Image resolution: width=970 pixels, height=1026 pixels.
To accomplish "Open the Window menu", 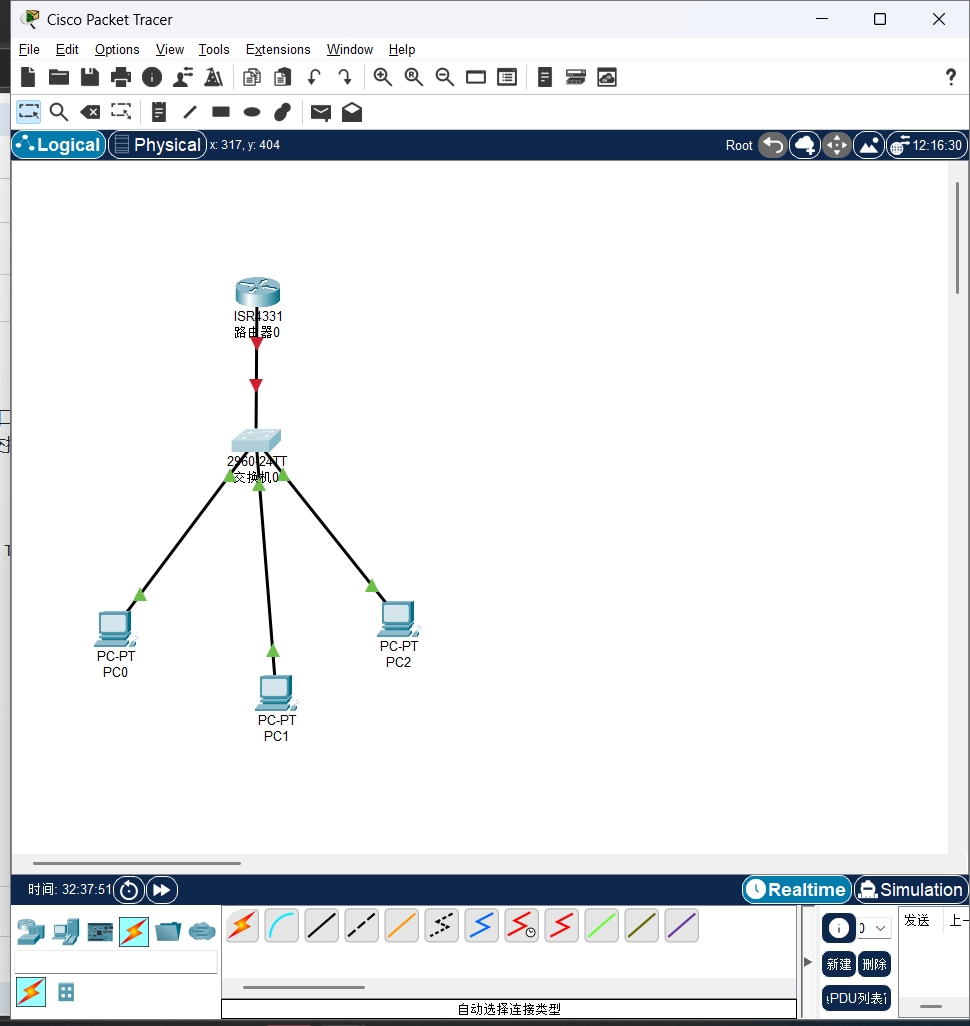I will [350, 50].
